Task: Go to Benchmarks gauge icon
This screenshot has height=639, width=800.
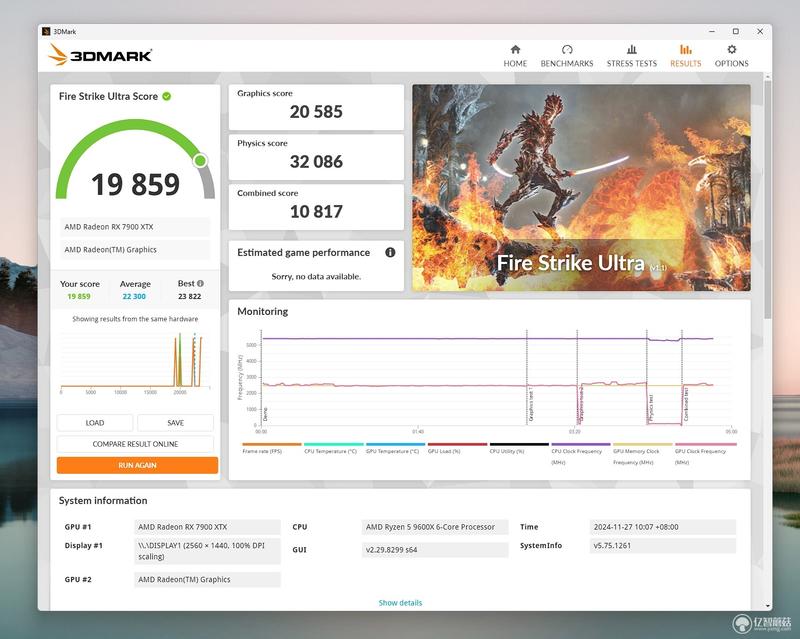Action: [x=567, y=50]
